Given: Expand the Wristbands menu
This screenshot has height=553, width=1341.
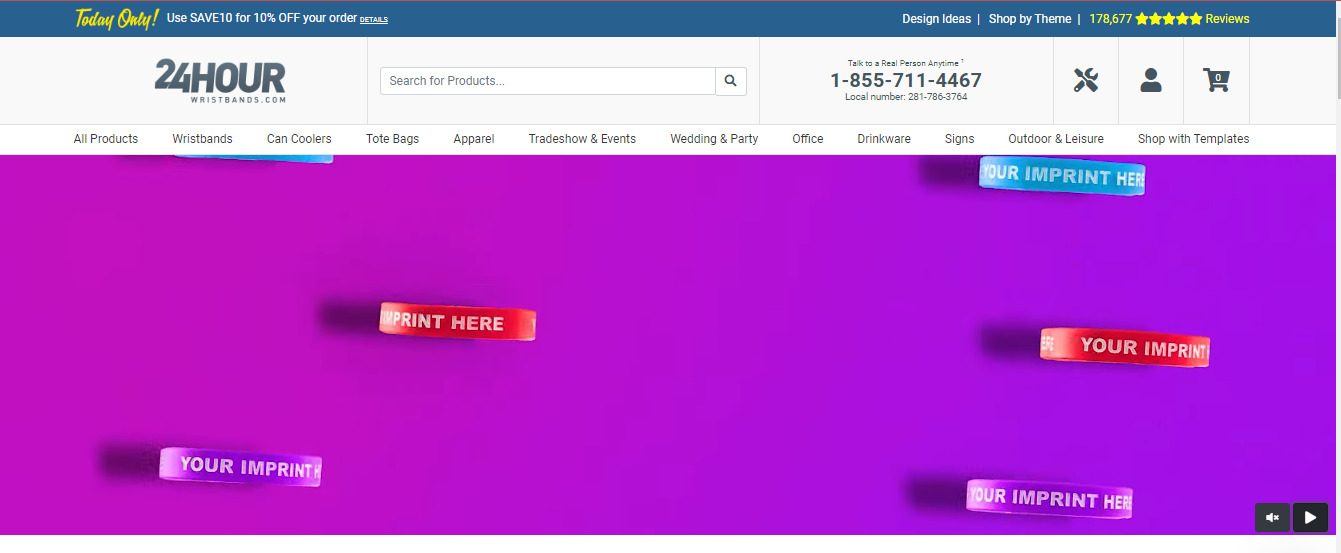Looking at the screenshot, I should pyautogui.click(x=202, y=139).
